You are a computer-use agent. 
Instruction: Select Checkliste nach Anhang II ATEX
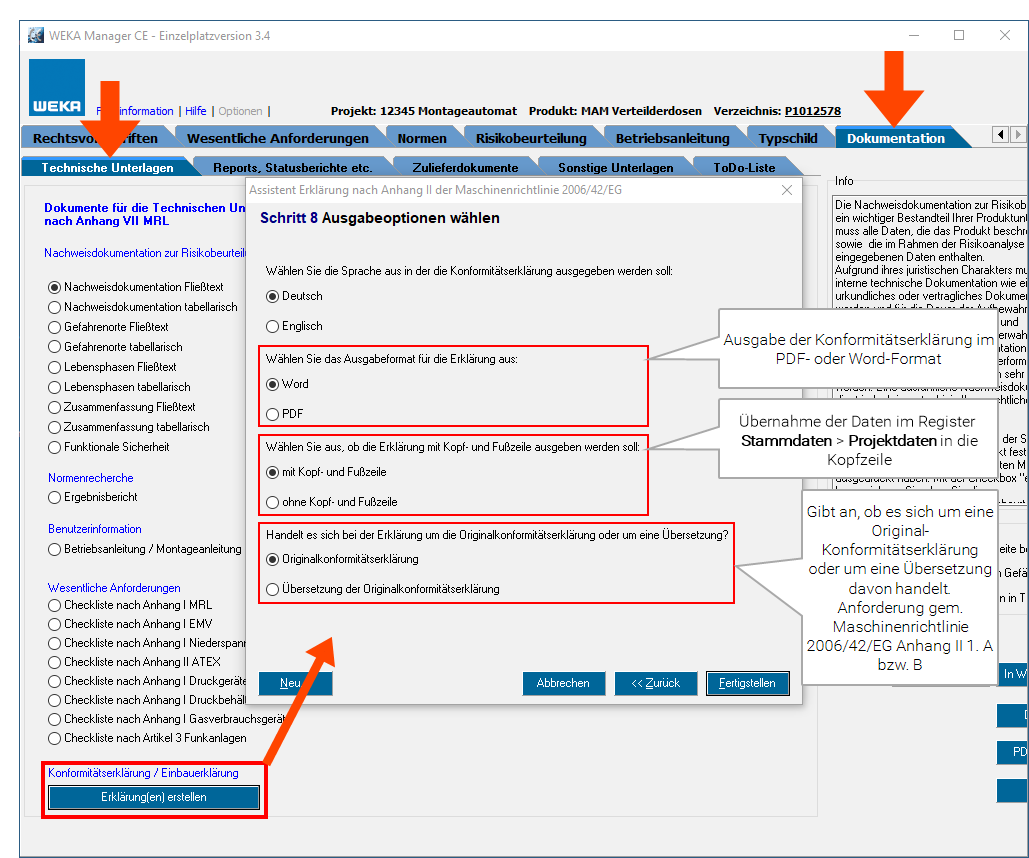pos(55,662)
